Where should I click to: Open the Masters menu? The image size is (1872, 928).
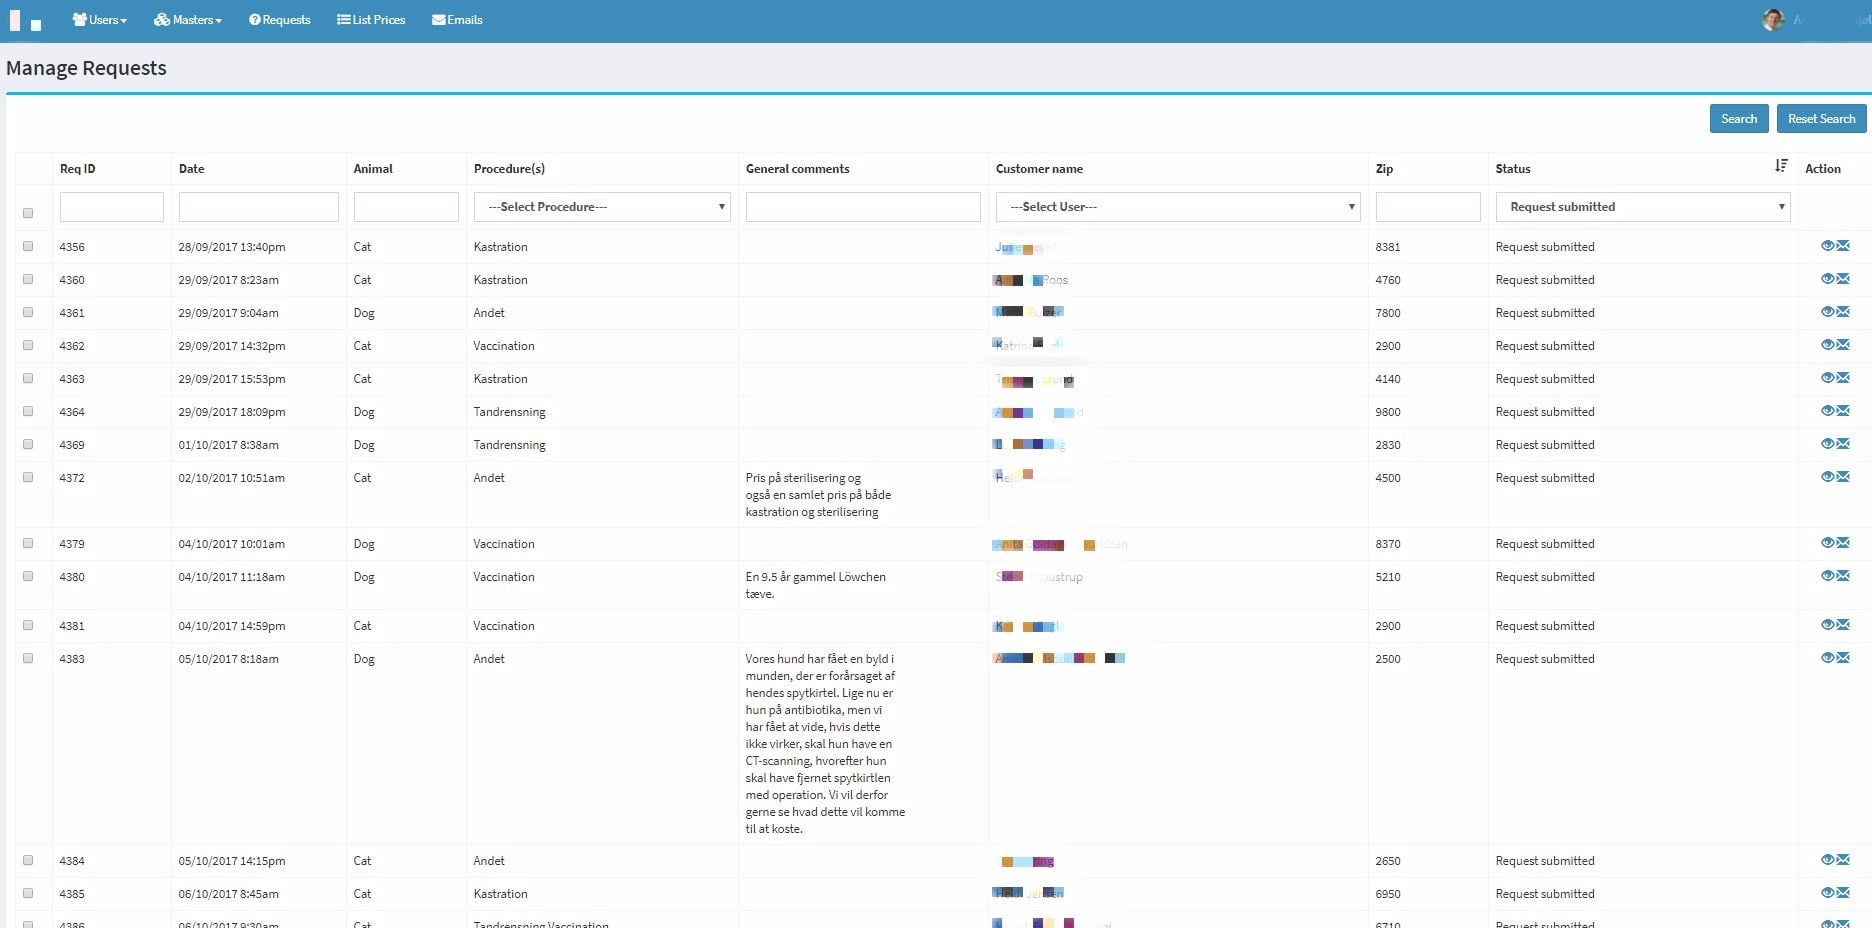(188, 20)
